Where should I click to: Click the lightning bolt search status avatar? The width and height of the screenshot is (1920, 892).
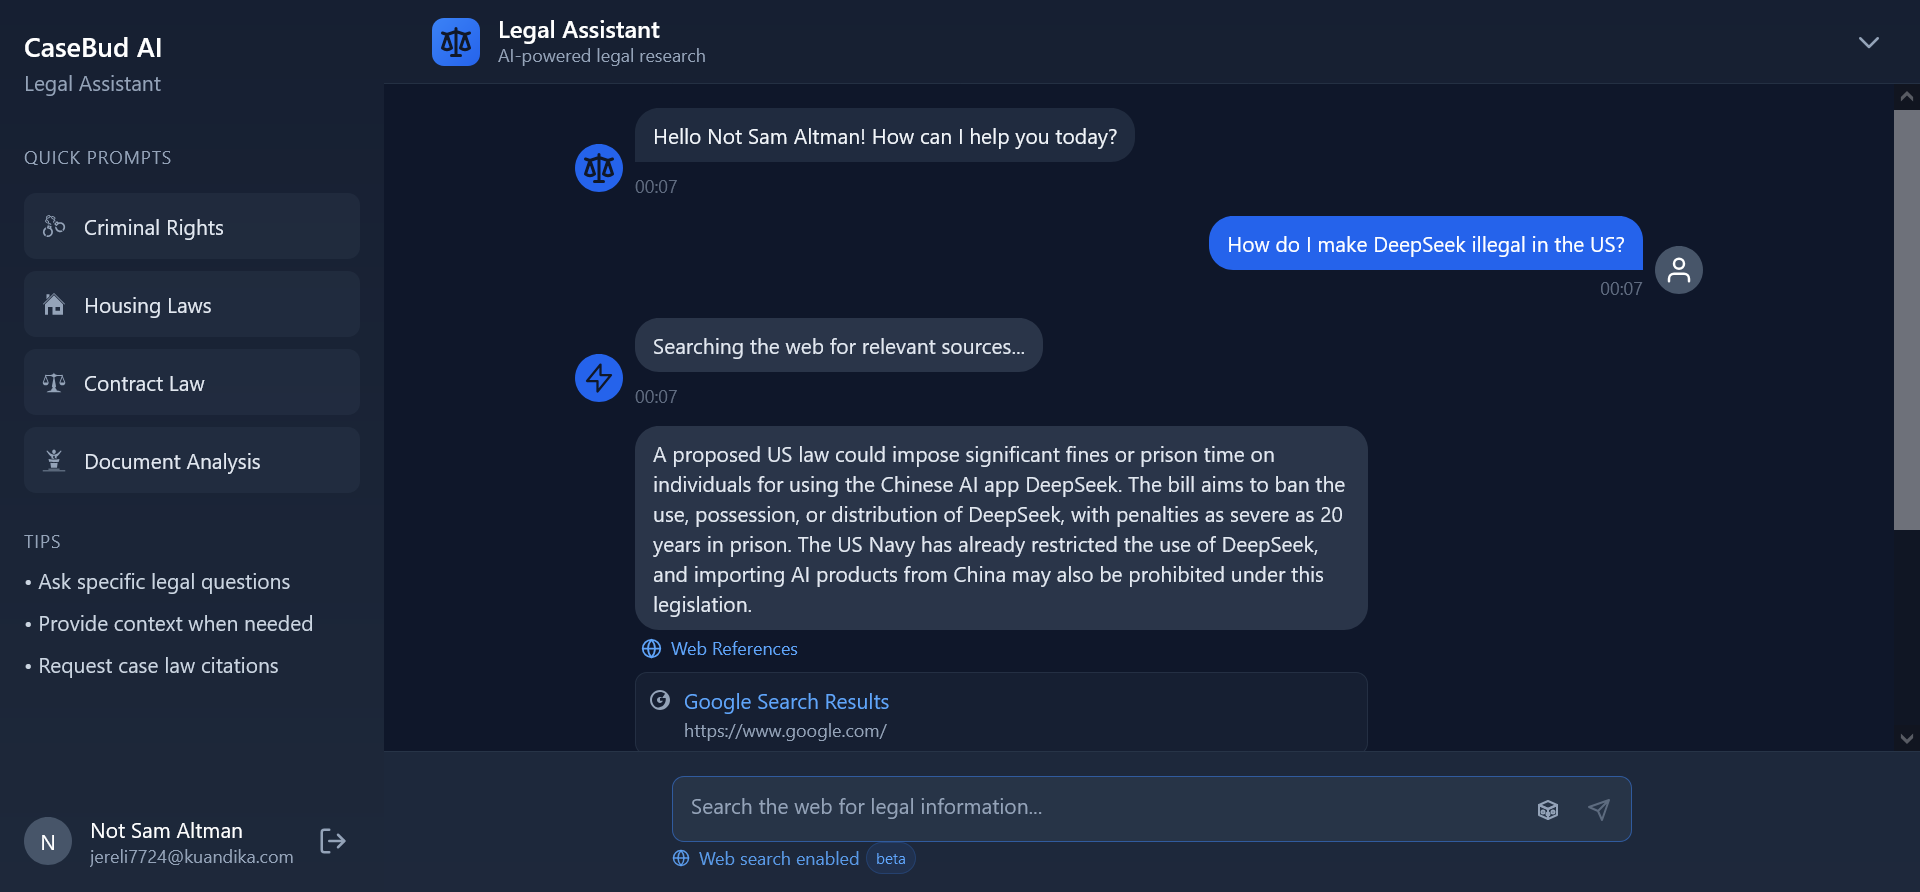(x=599, y=378)
